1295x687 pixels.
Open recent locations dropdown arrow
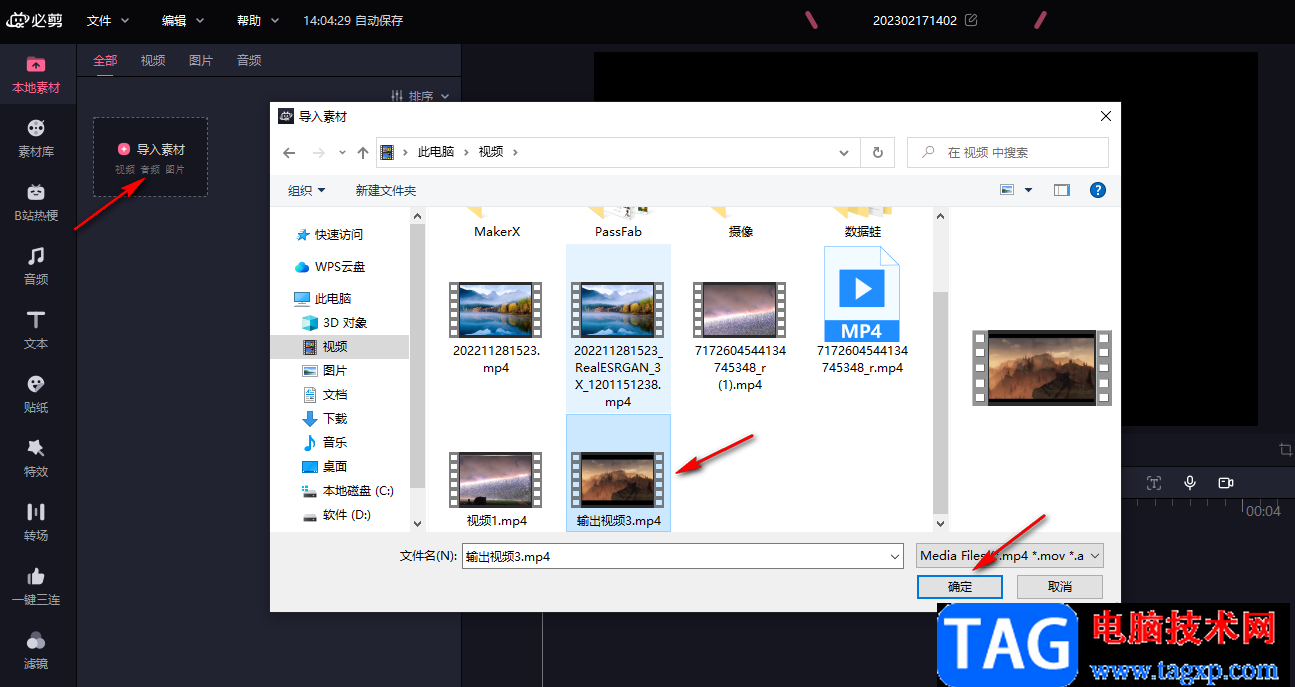coord(342,153)
